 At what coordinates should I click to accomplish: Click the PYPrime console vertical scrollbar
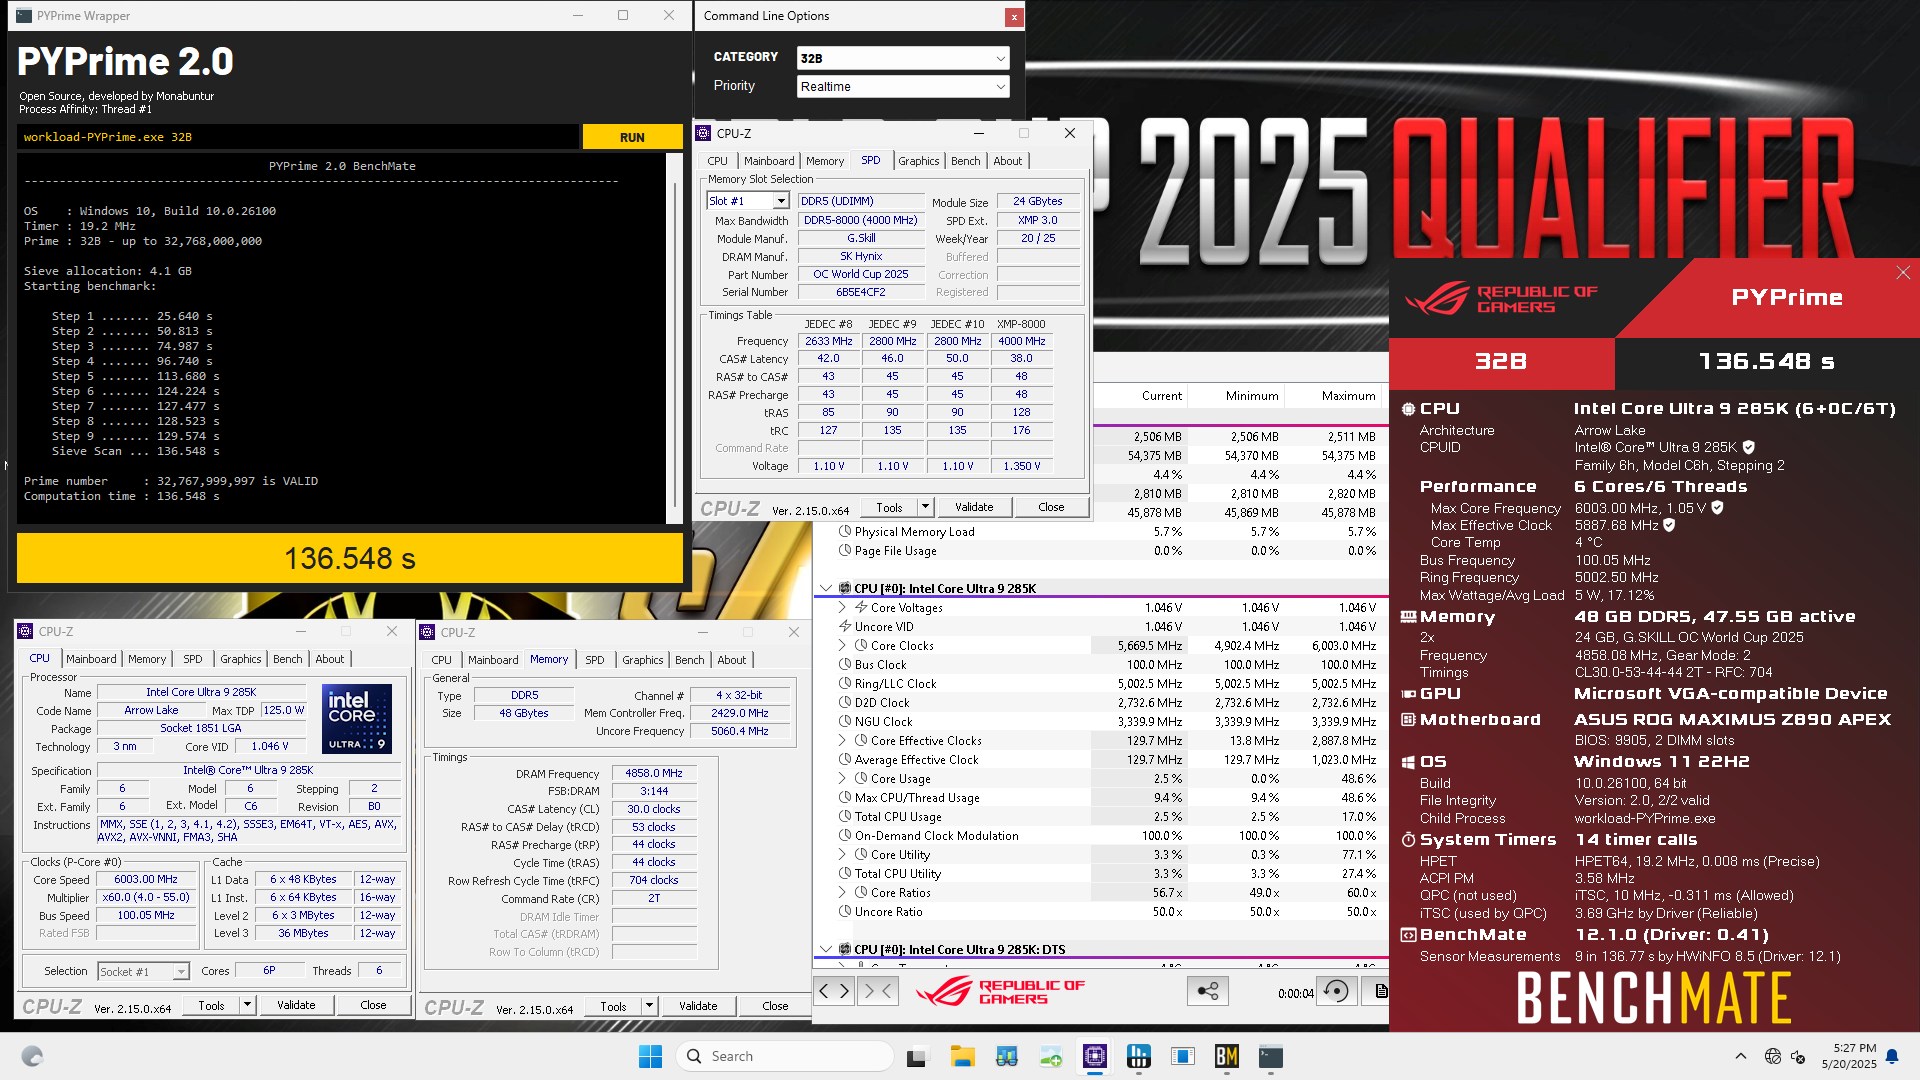click(673, 337)
